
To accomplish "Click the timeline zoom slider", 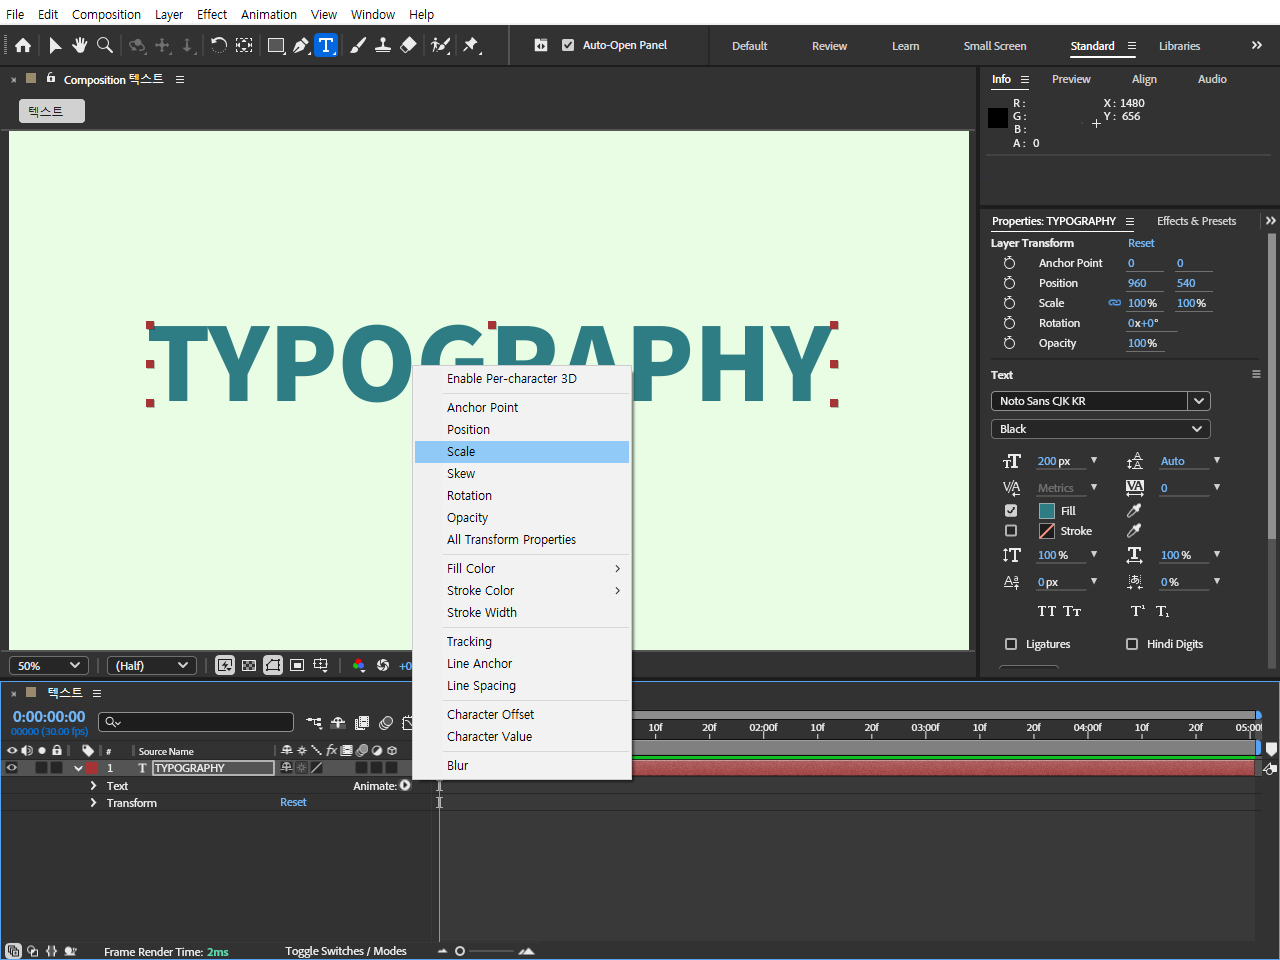I will pyautogui.click(x=485, y=951).
